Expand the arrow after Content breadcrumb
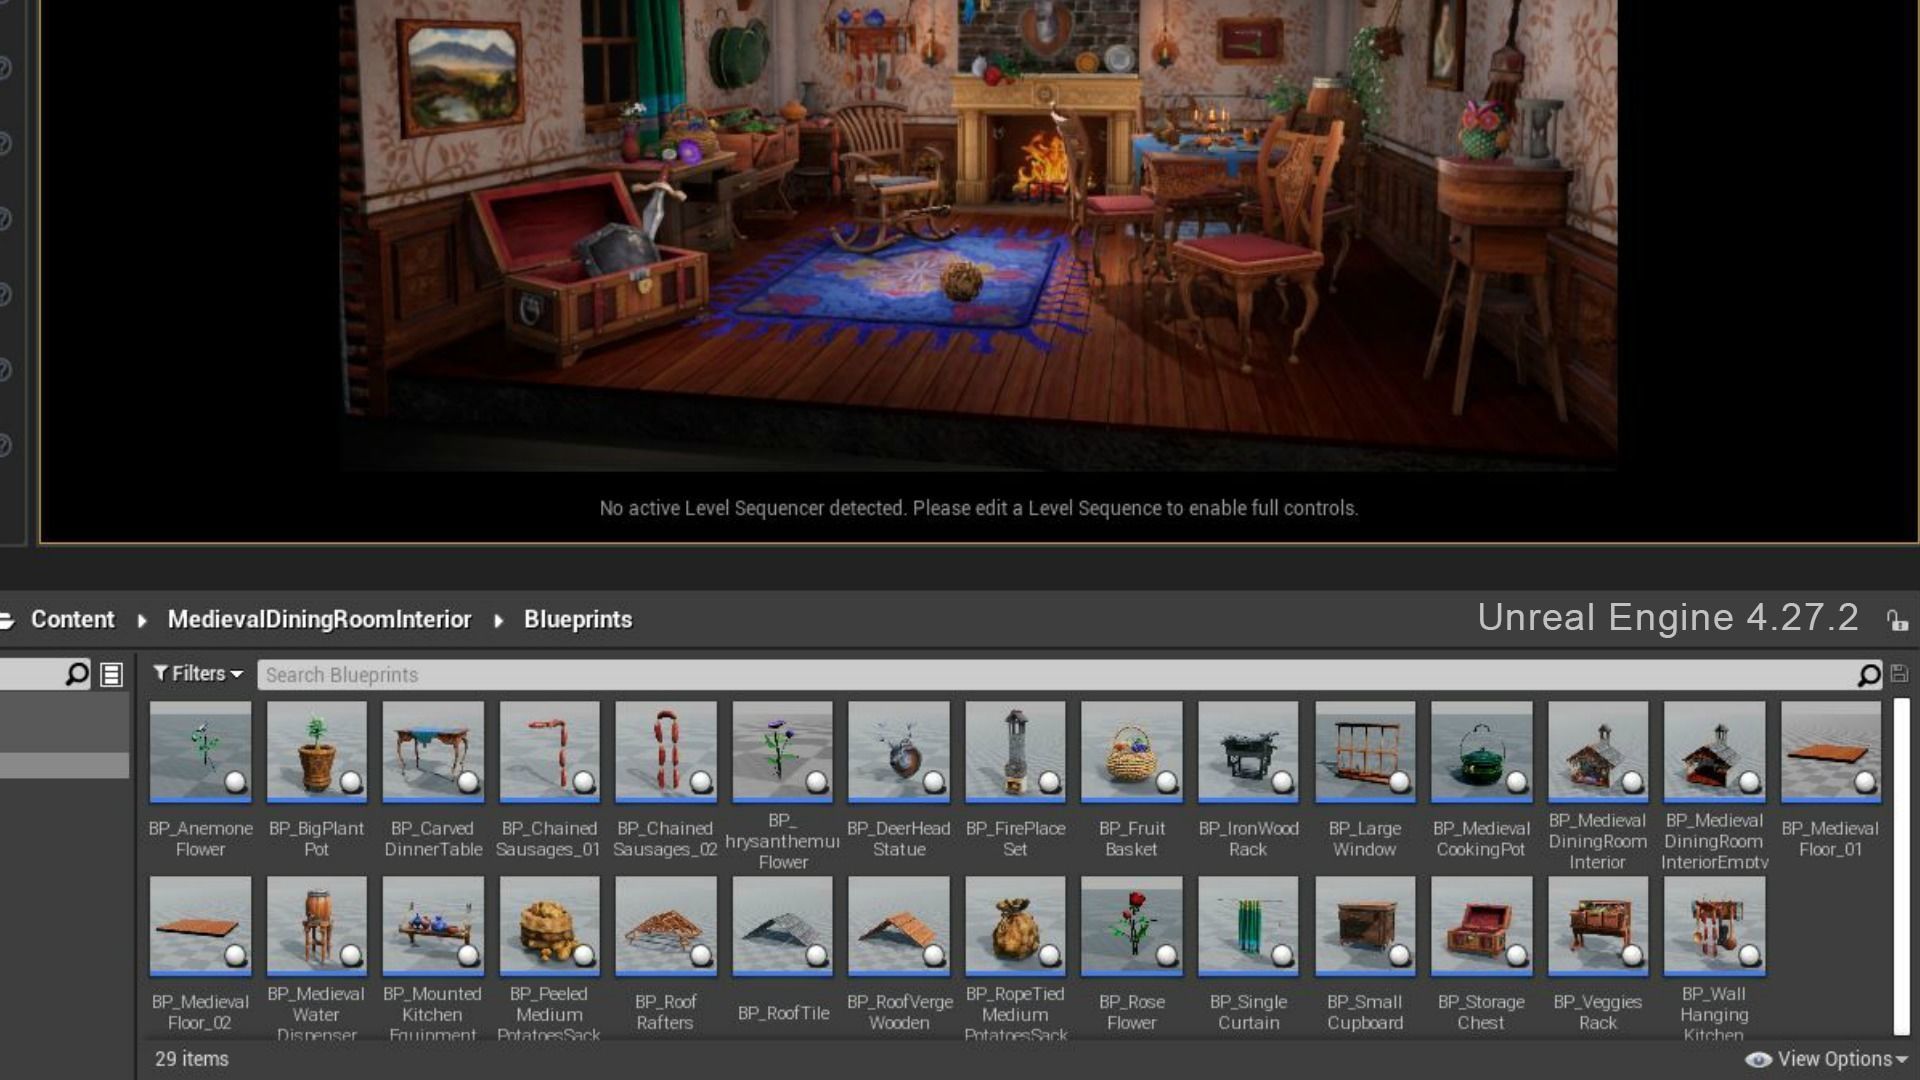 pos(142,620)
